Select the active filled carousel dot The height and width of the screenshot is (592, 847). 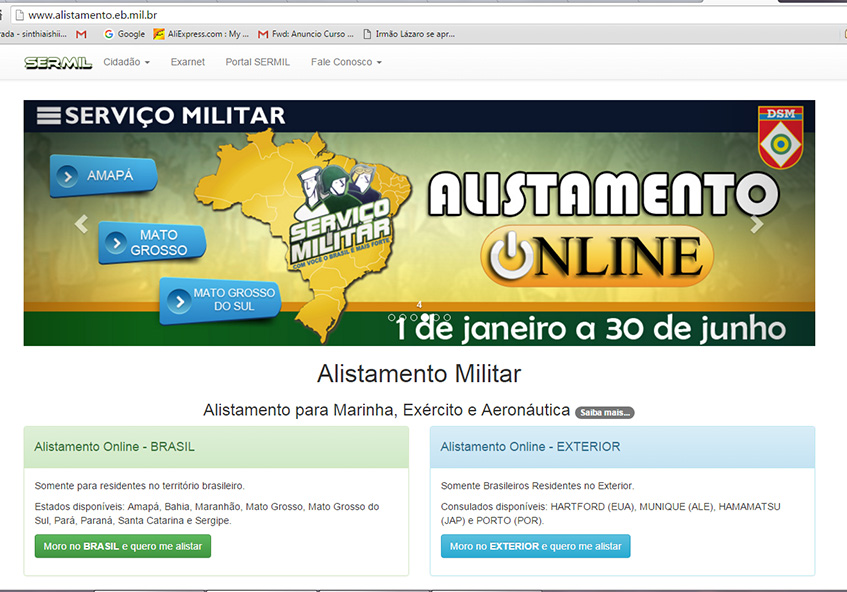point(424,317)
